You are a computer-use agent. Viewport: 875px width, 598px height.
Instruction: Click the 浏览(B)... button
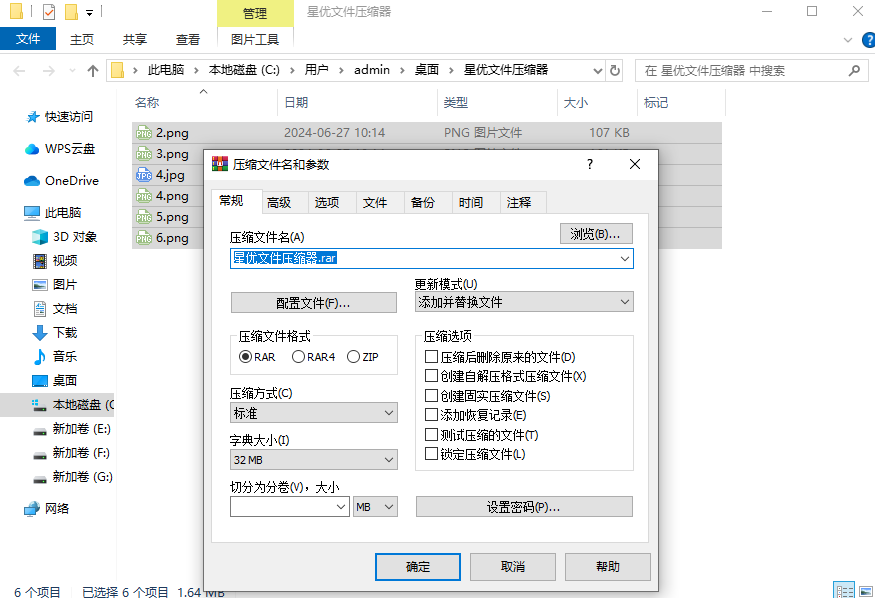(596, 234)
